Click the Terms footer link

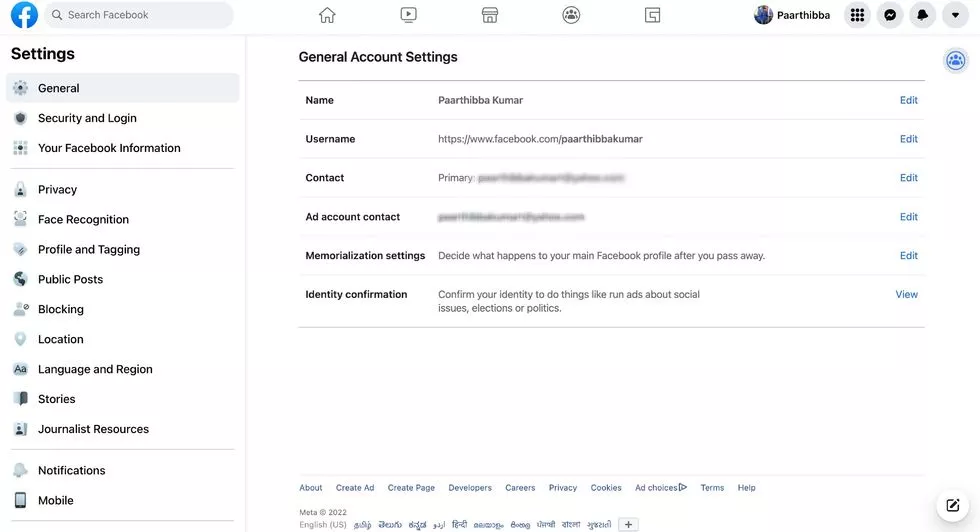pos(712,488)
